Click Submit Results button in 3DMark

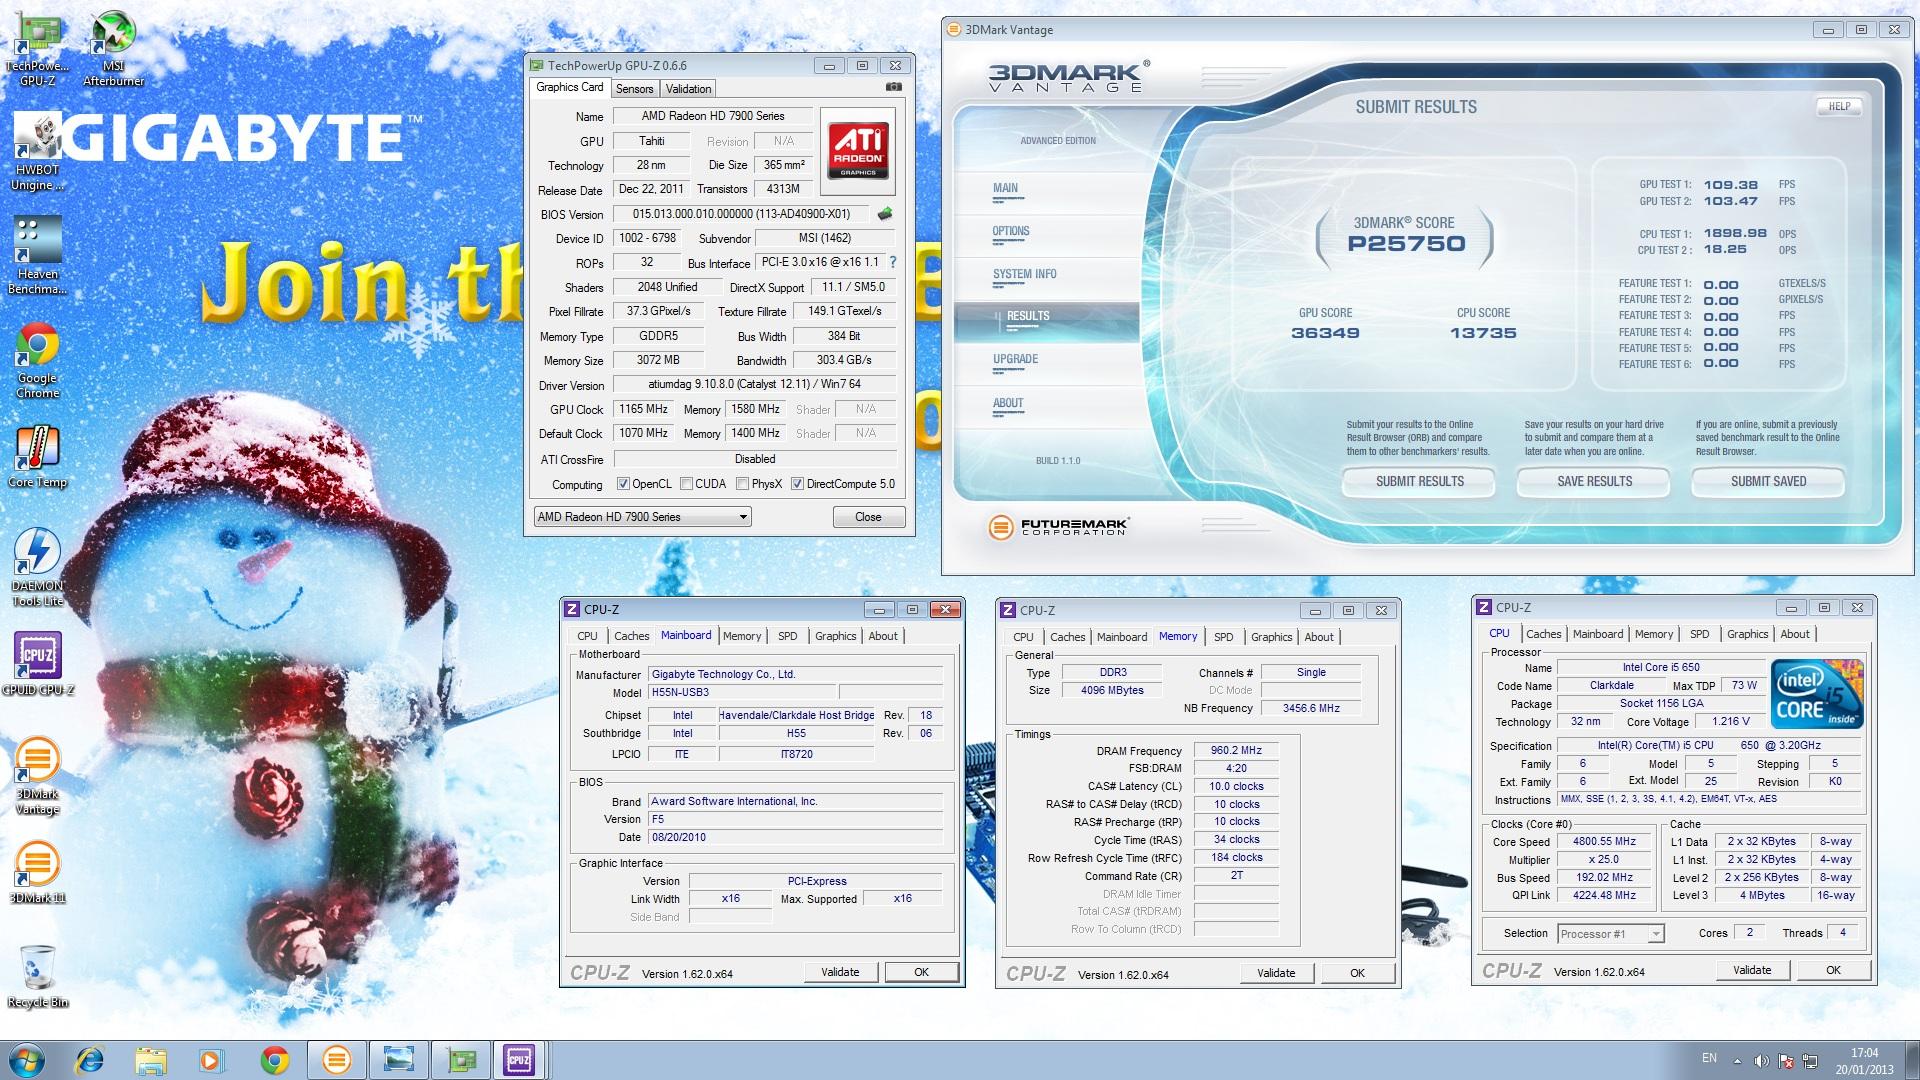pyautogui.click(x=1419, y=481)
